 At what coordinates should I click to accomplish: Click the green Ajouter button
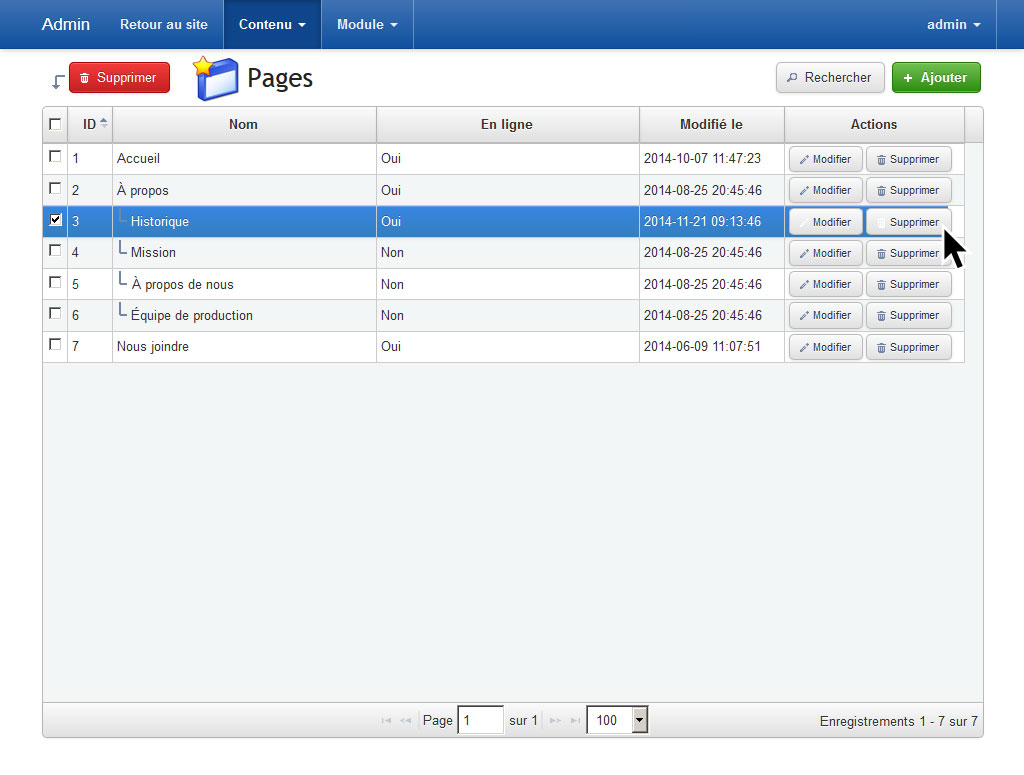coord(936,78)
